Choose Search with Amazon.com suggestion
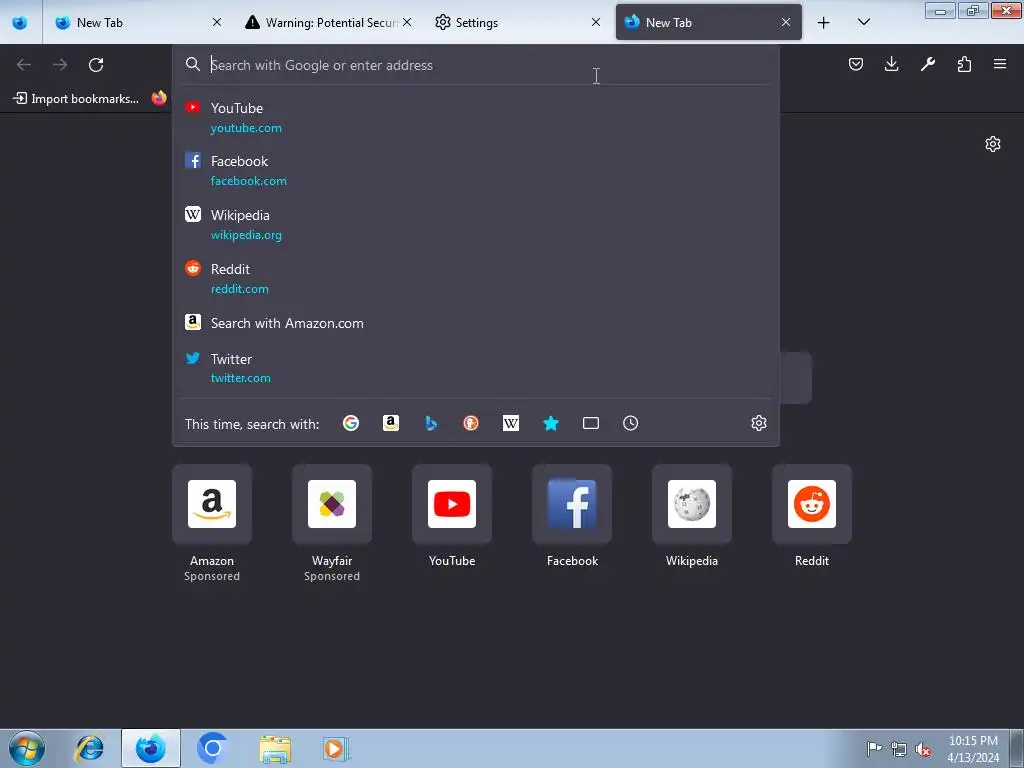Viewport: 1024px width, 768px height. [x=475, y=323]
